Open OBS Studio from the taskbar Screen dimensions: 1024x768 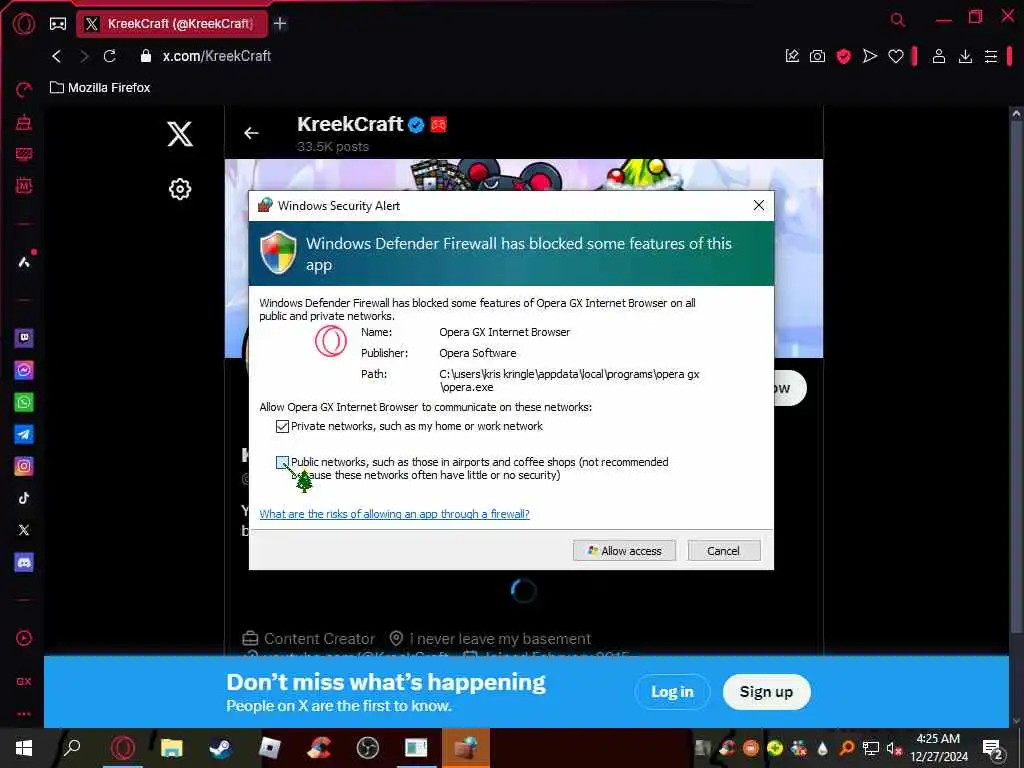368,748
